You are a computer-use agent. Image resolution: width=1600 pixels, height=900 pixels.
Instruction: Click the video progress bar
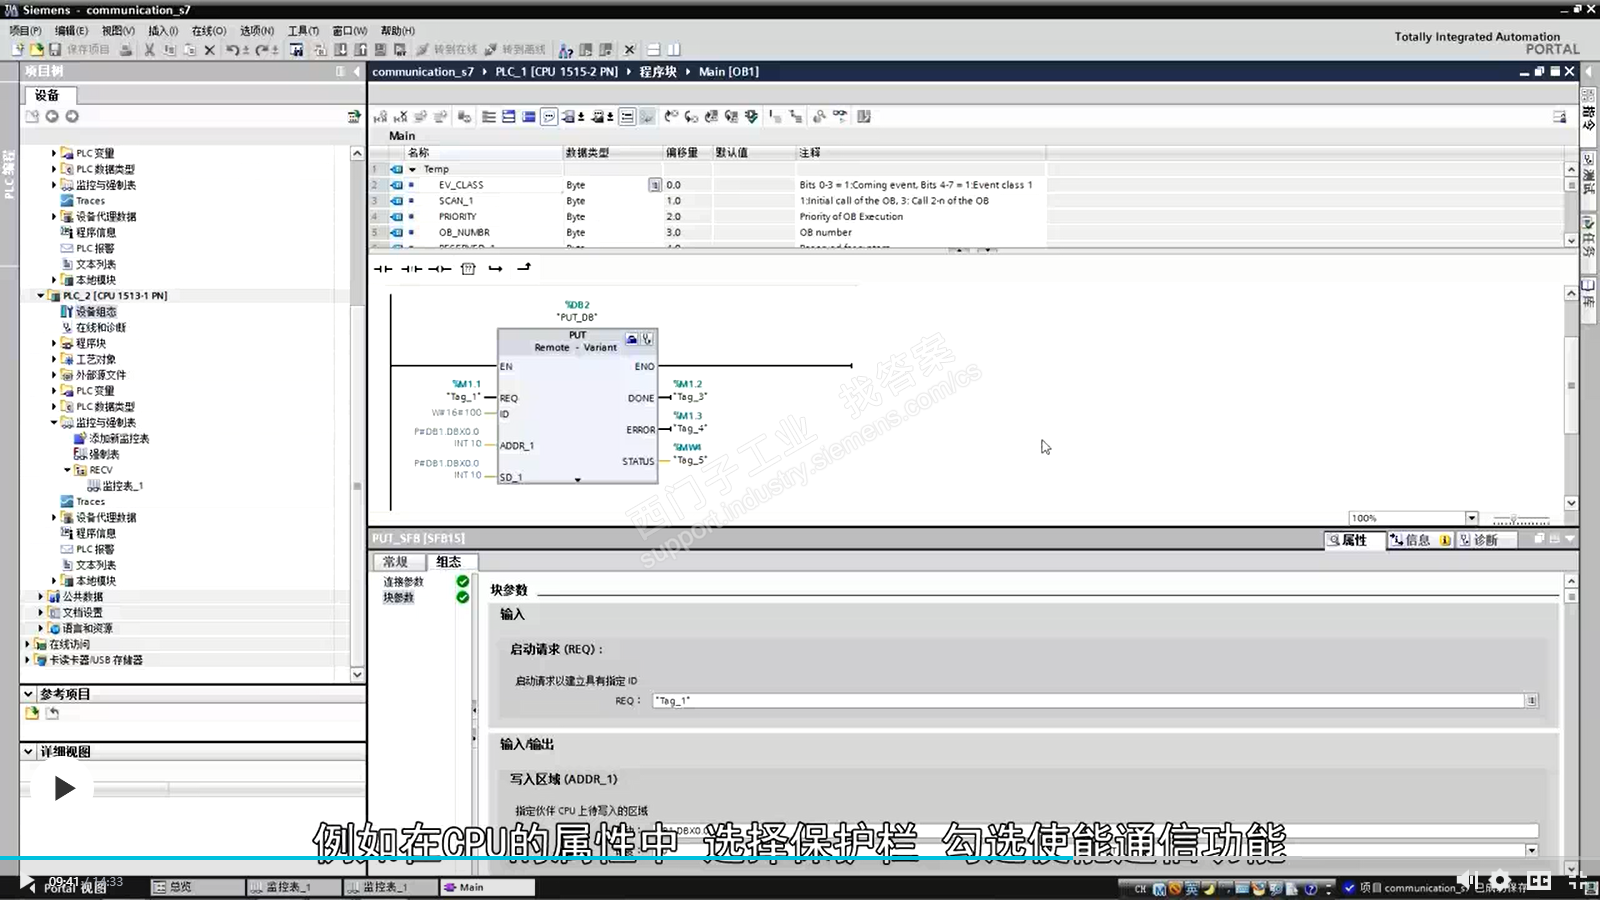[x=800, y=858]
